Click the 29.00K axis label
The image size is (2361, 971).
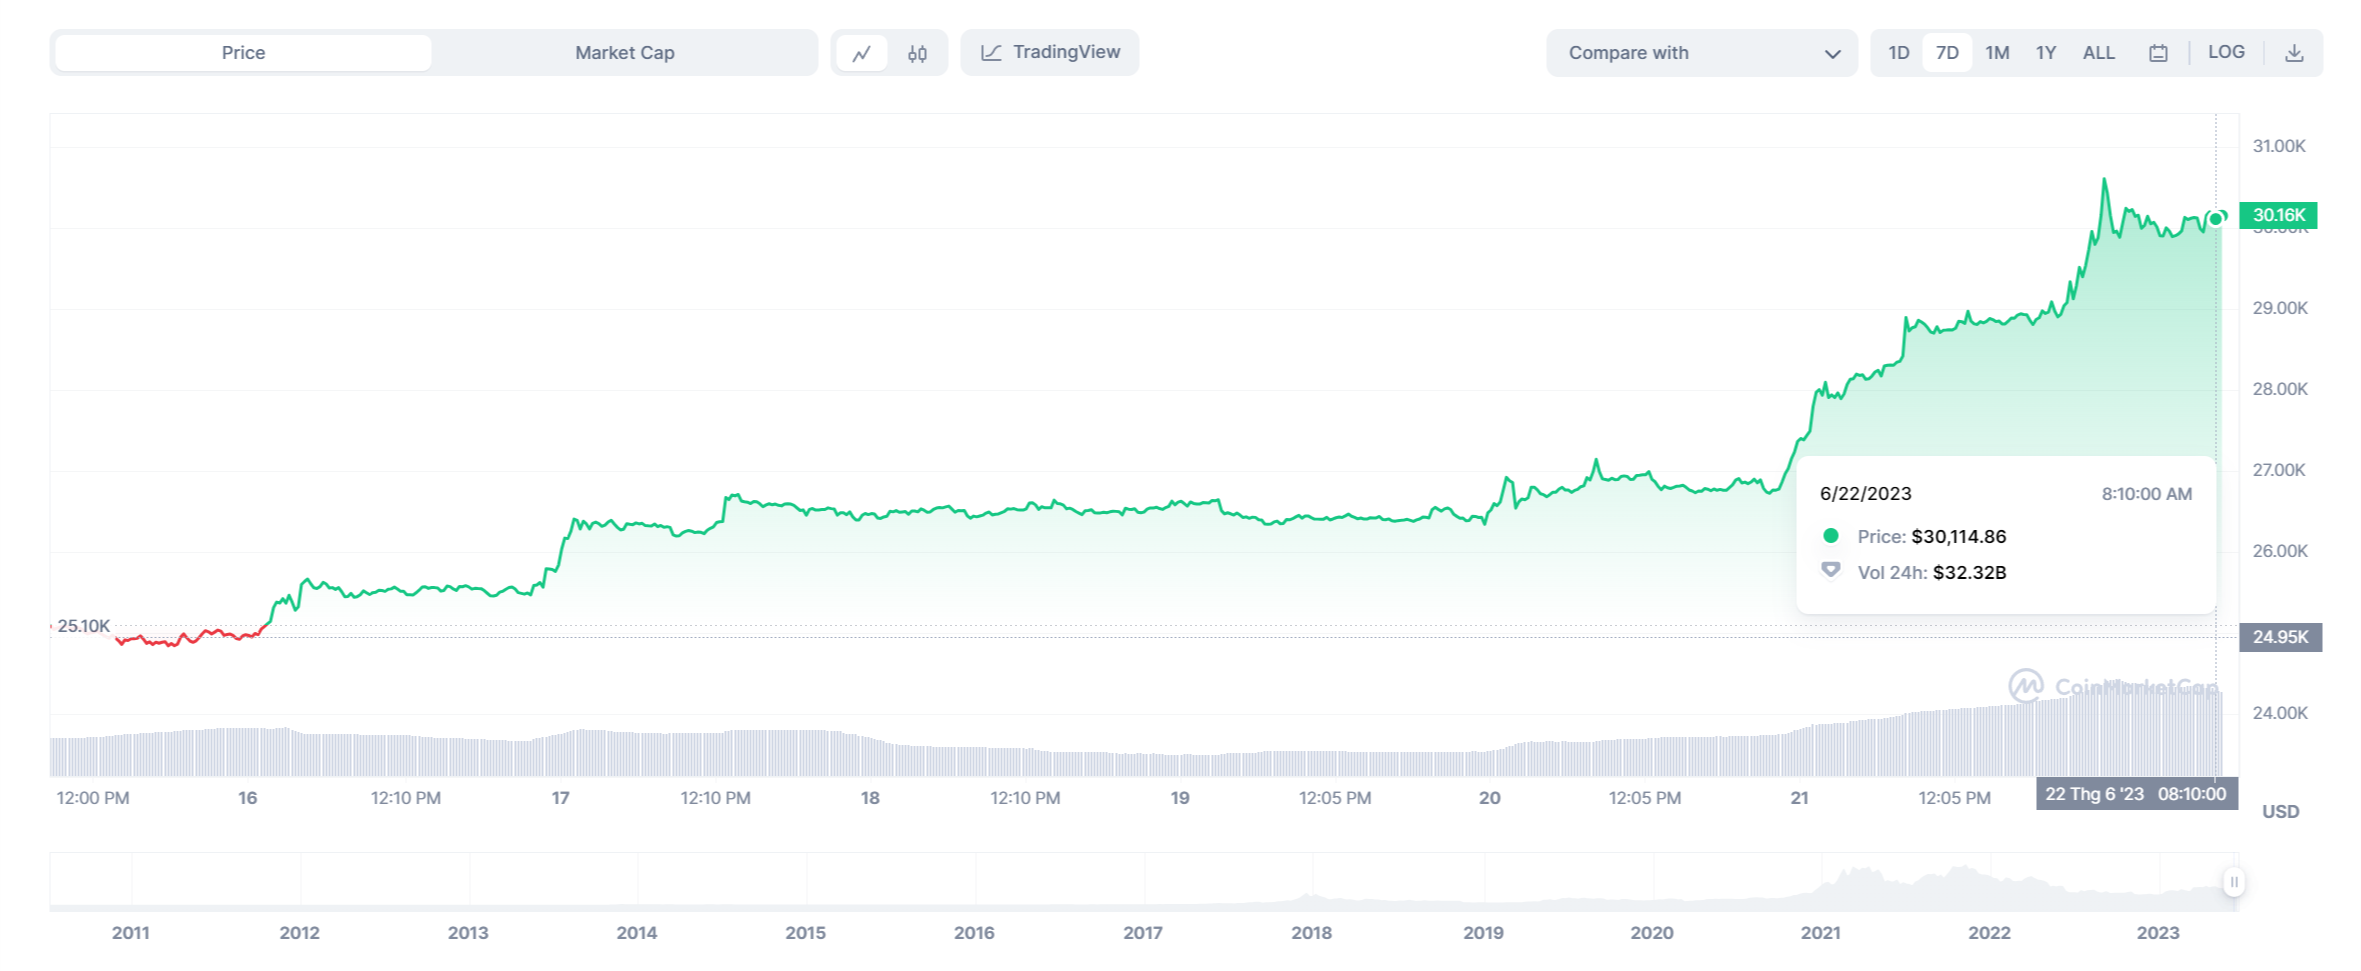click(2279, 308)
